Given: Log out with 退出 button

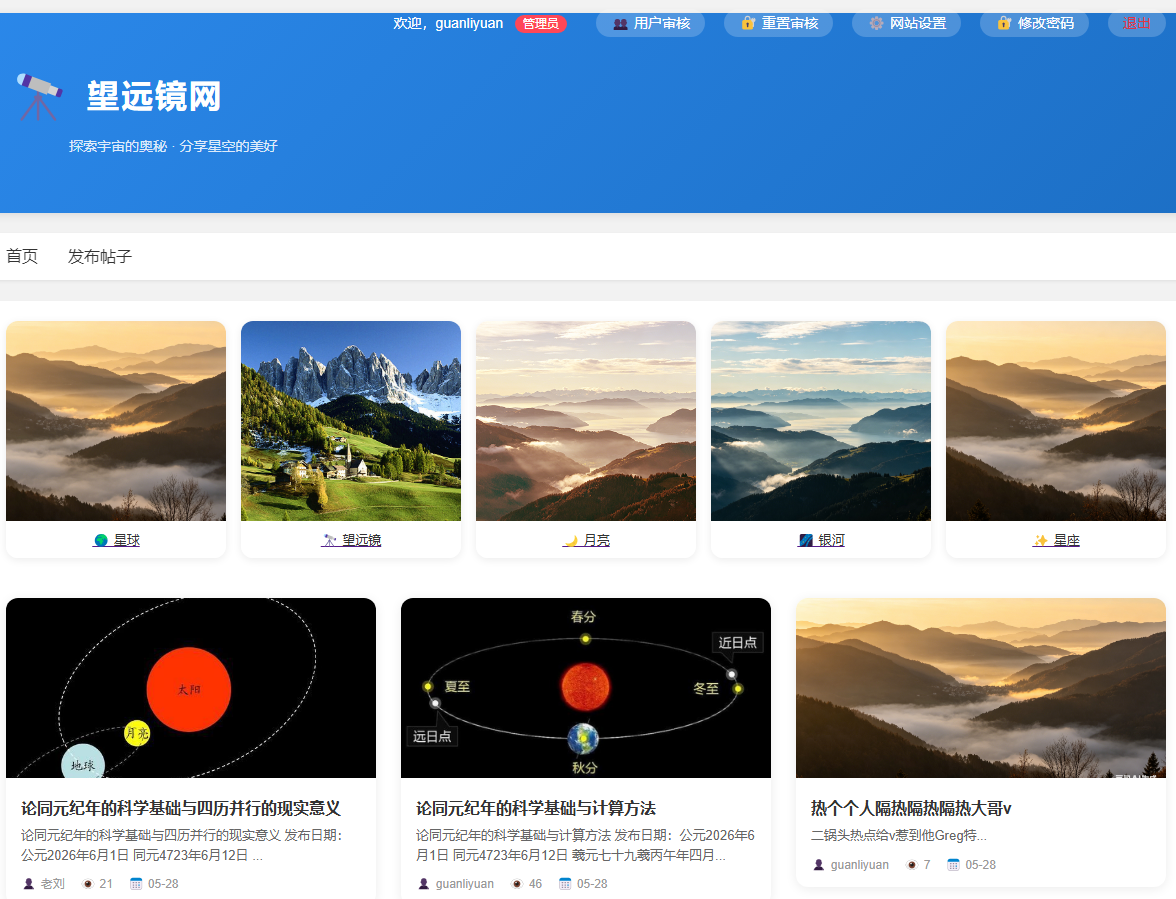Looking at the screenshot, I should point(1136,23).
